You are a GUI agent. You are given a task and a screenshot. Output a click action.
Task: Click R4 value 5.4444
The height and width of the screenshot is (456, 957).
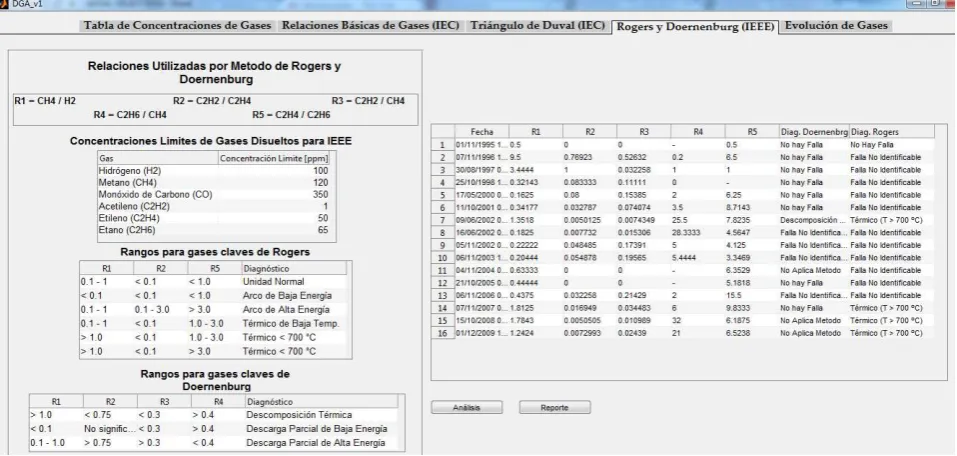(698, 258)
